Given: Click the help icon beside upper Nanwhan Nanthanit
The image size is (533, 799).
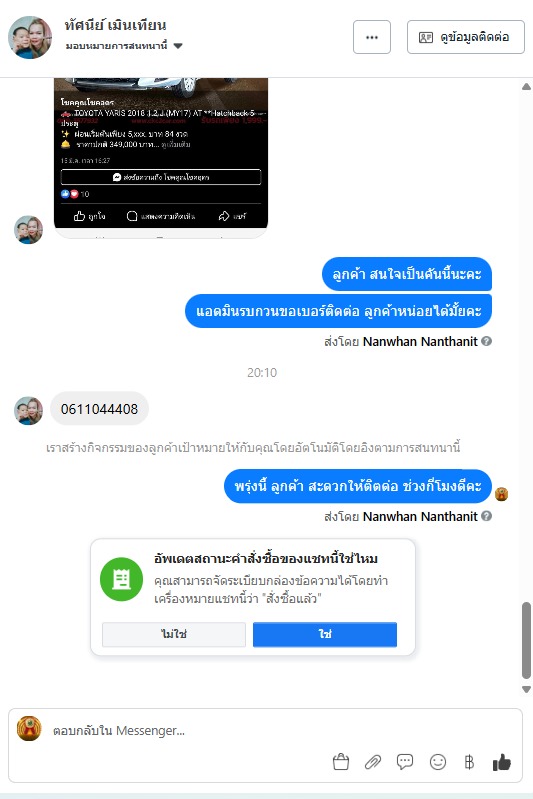Looking at the screenshot, I should [487, 341].
